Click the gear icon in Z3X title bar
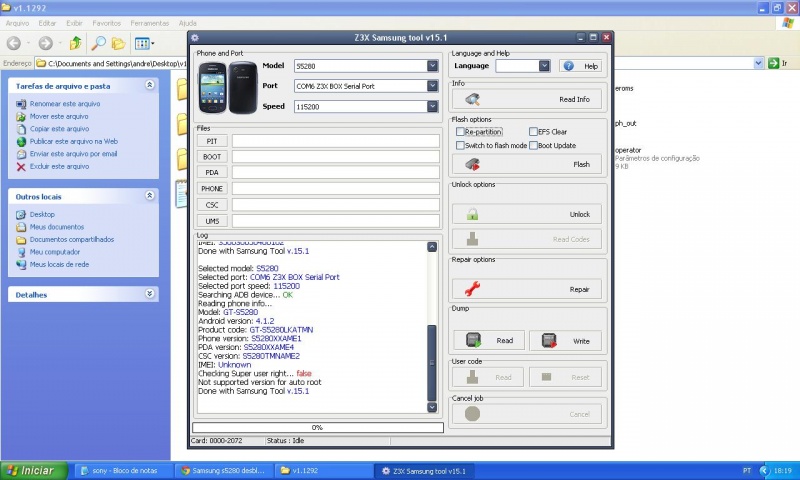800x480 pixels. pos(195,37)
